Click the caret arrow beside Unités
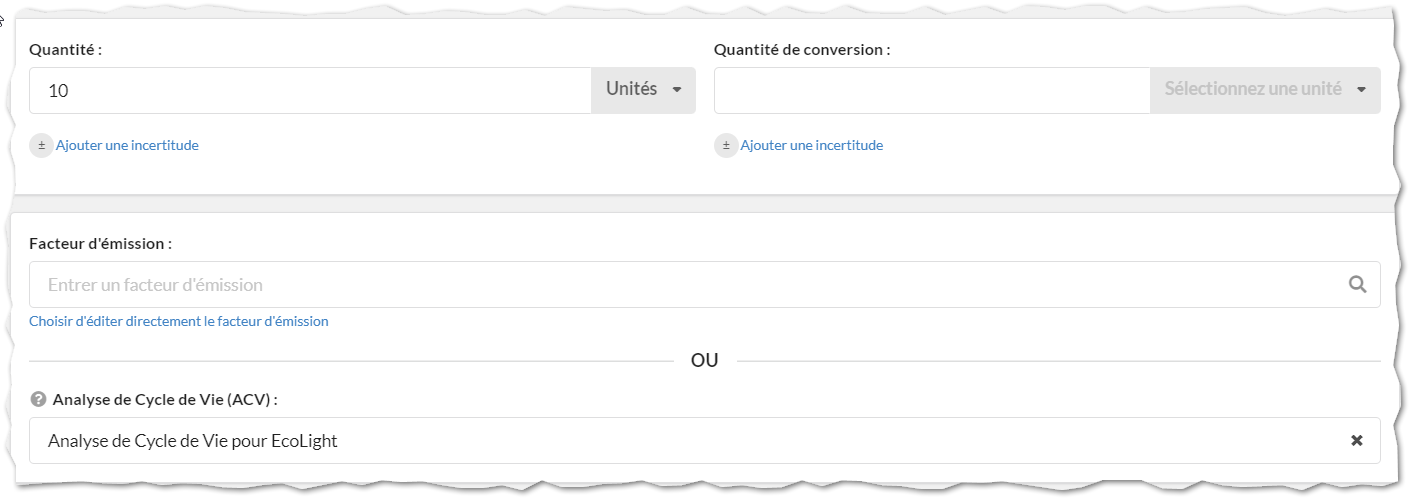 coord(677,90)
